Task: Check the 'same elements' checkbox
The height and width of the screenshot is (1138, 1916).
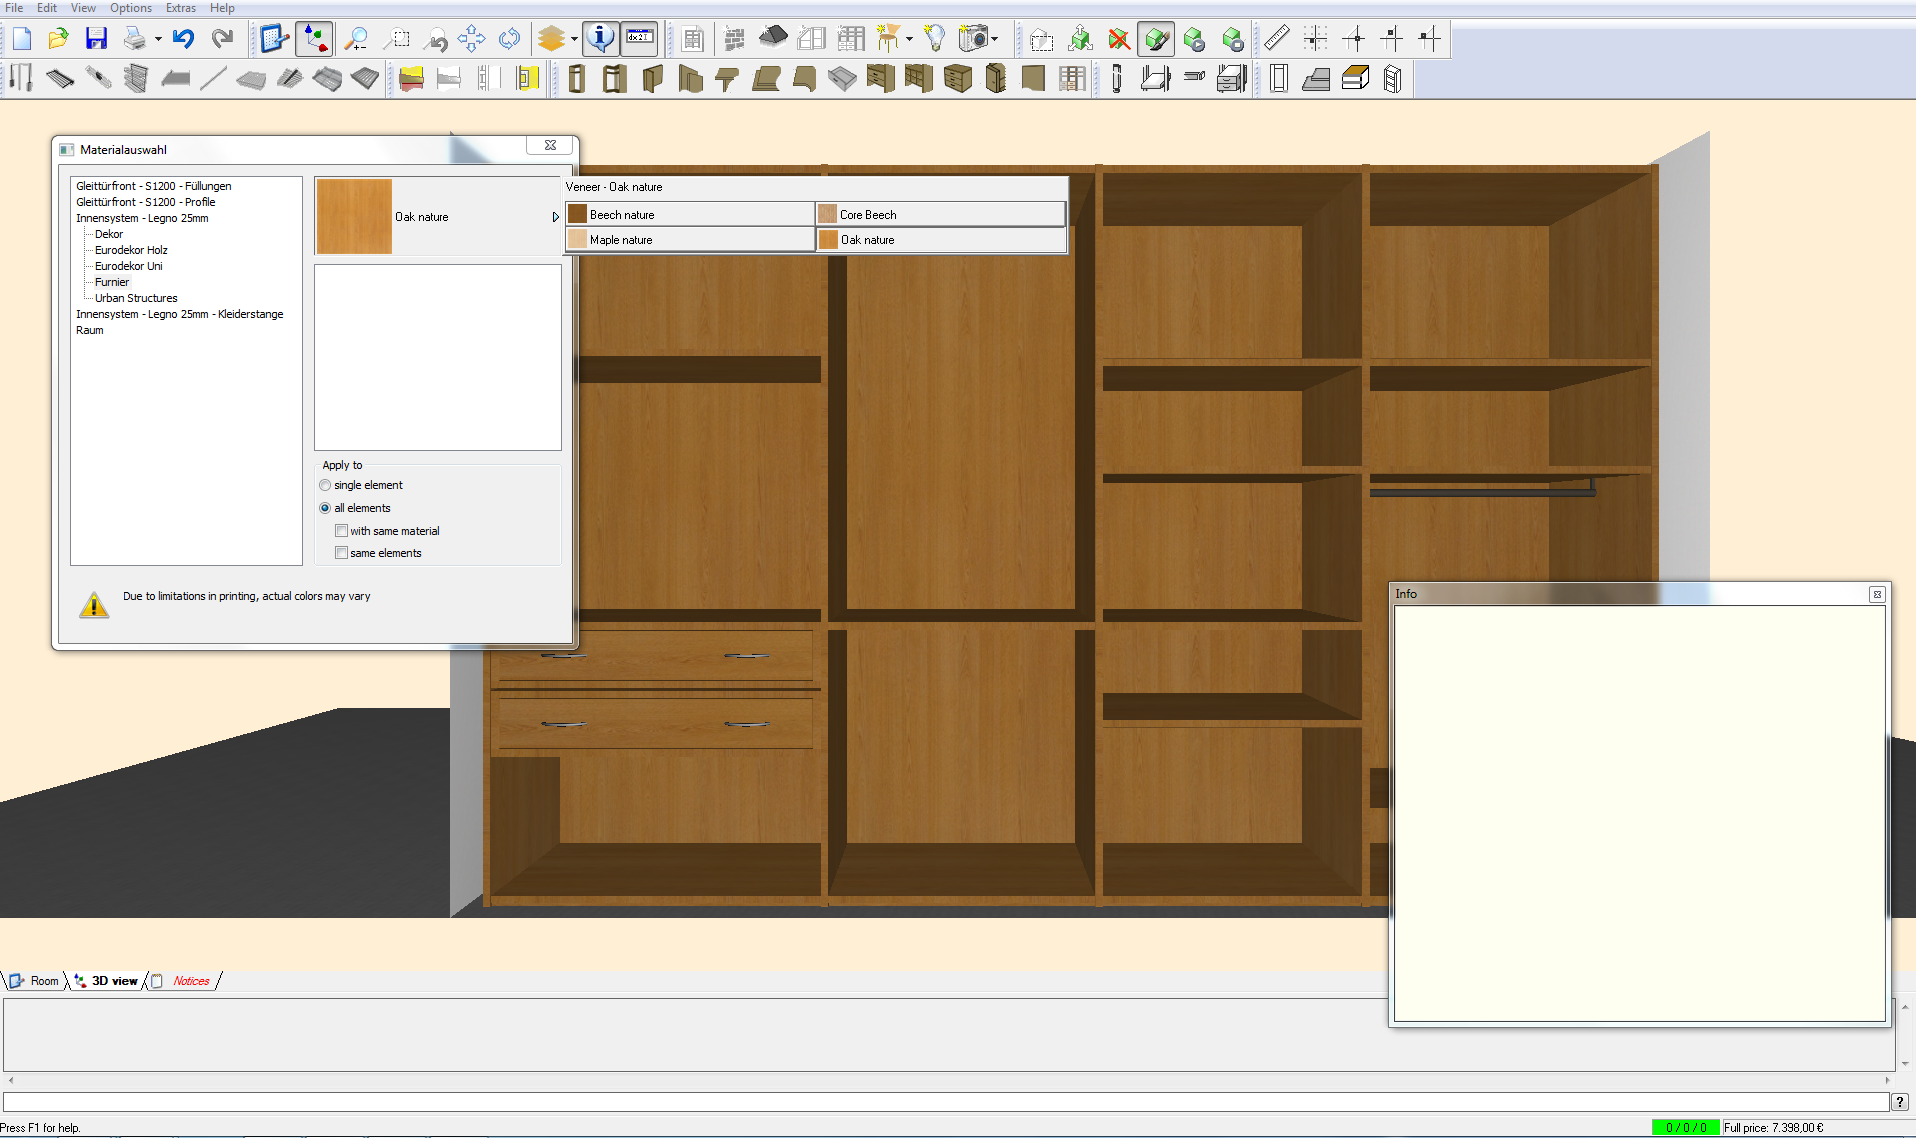Action: 342,553
